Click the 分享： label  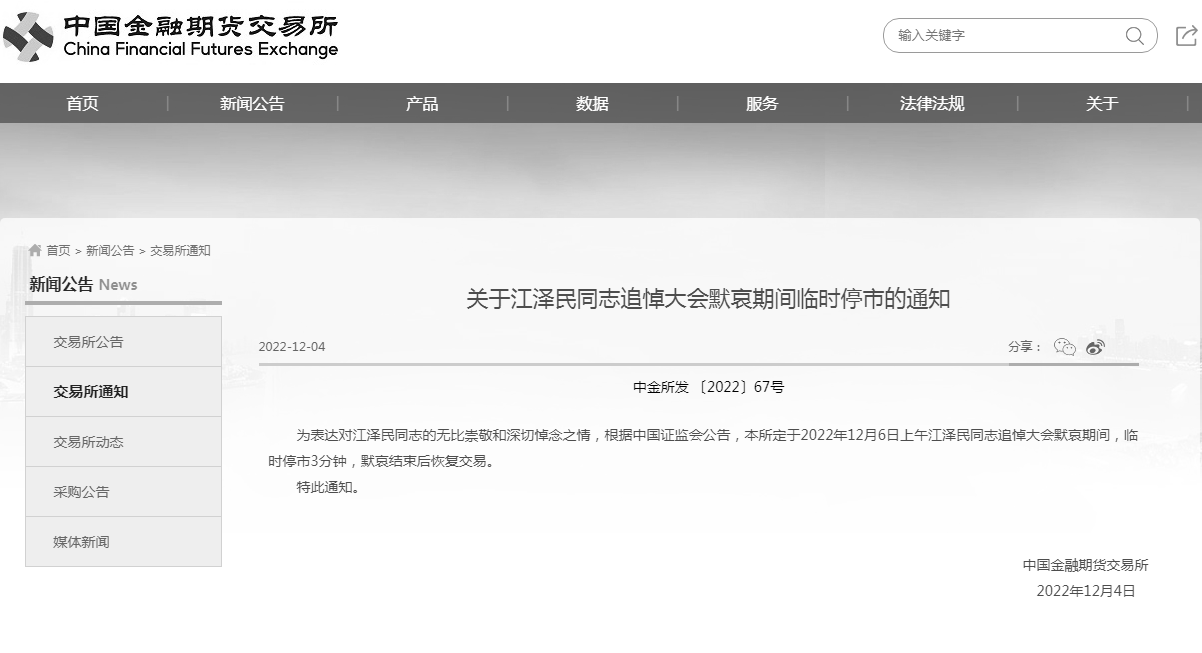[x=1025, y=347]
